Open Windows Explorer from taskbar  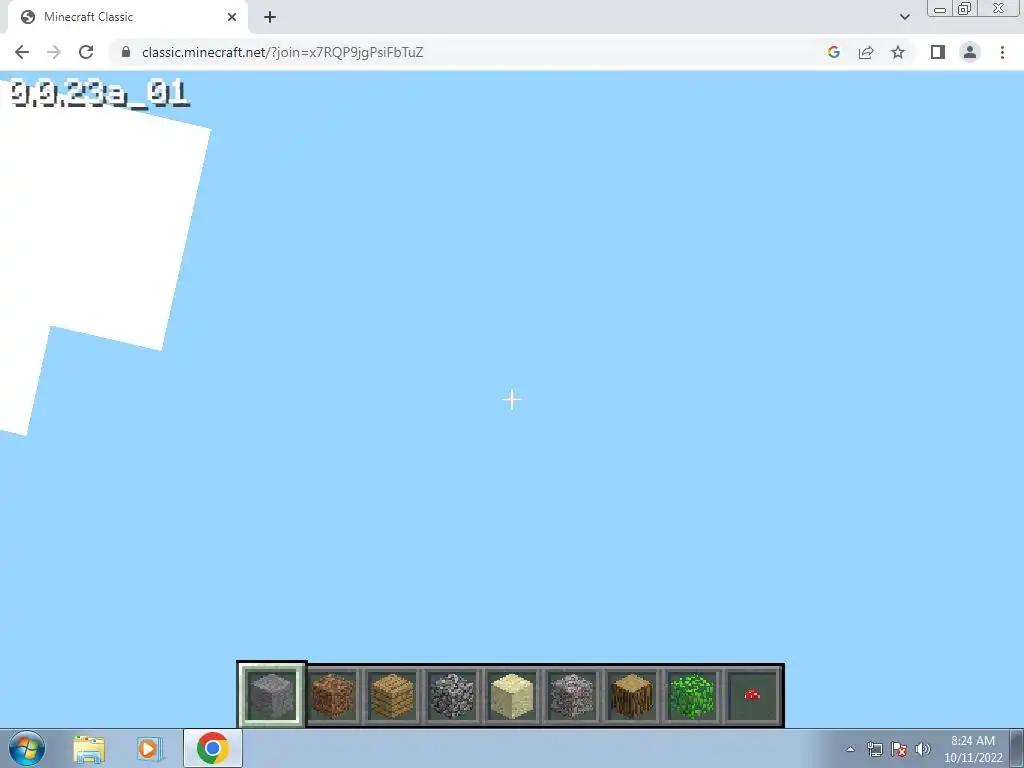click(88, 748)
